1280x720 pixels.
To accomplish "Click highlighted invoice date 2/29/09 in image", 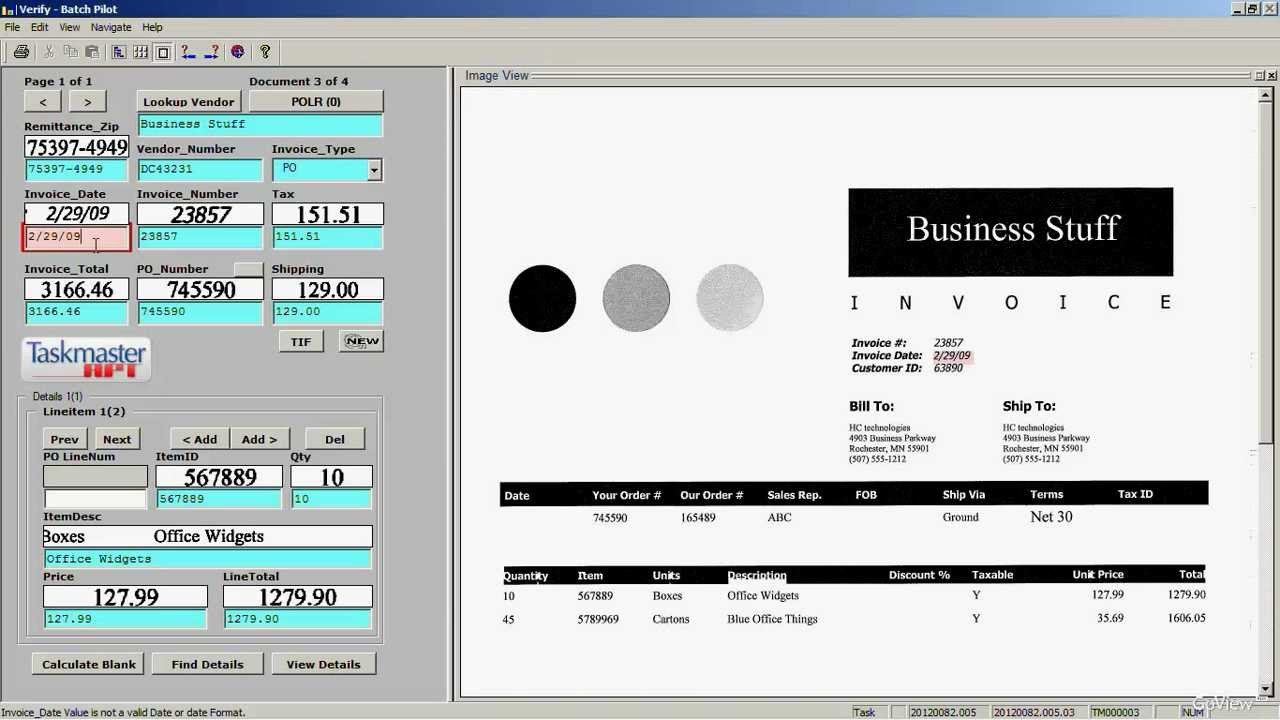I will (952, 356).
